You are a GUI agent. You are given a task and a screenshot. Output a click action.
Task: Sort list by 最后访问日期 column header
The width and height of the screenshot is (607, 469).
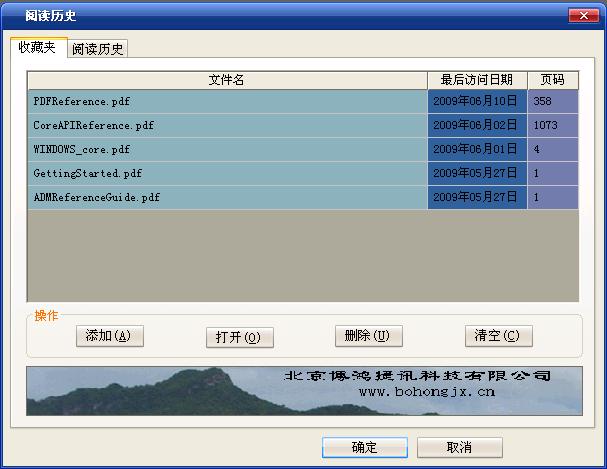tap(477, 80)
